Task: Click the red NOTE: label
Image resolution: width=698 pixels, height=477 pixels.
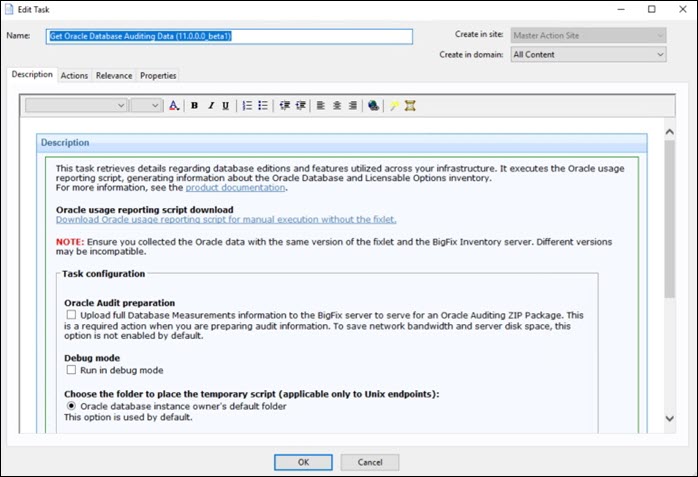Action: (x=70, y=242)
